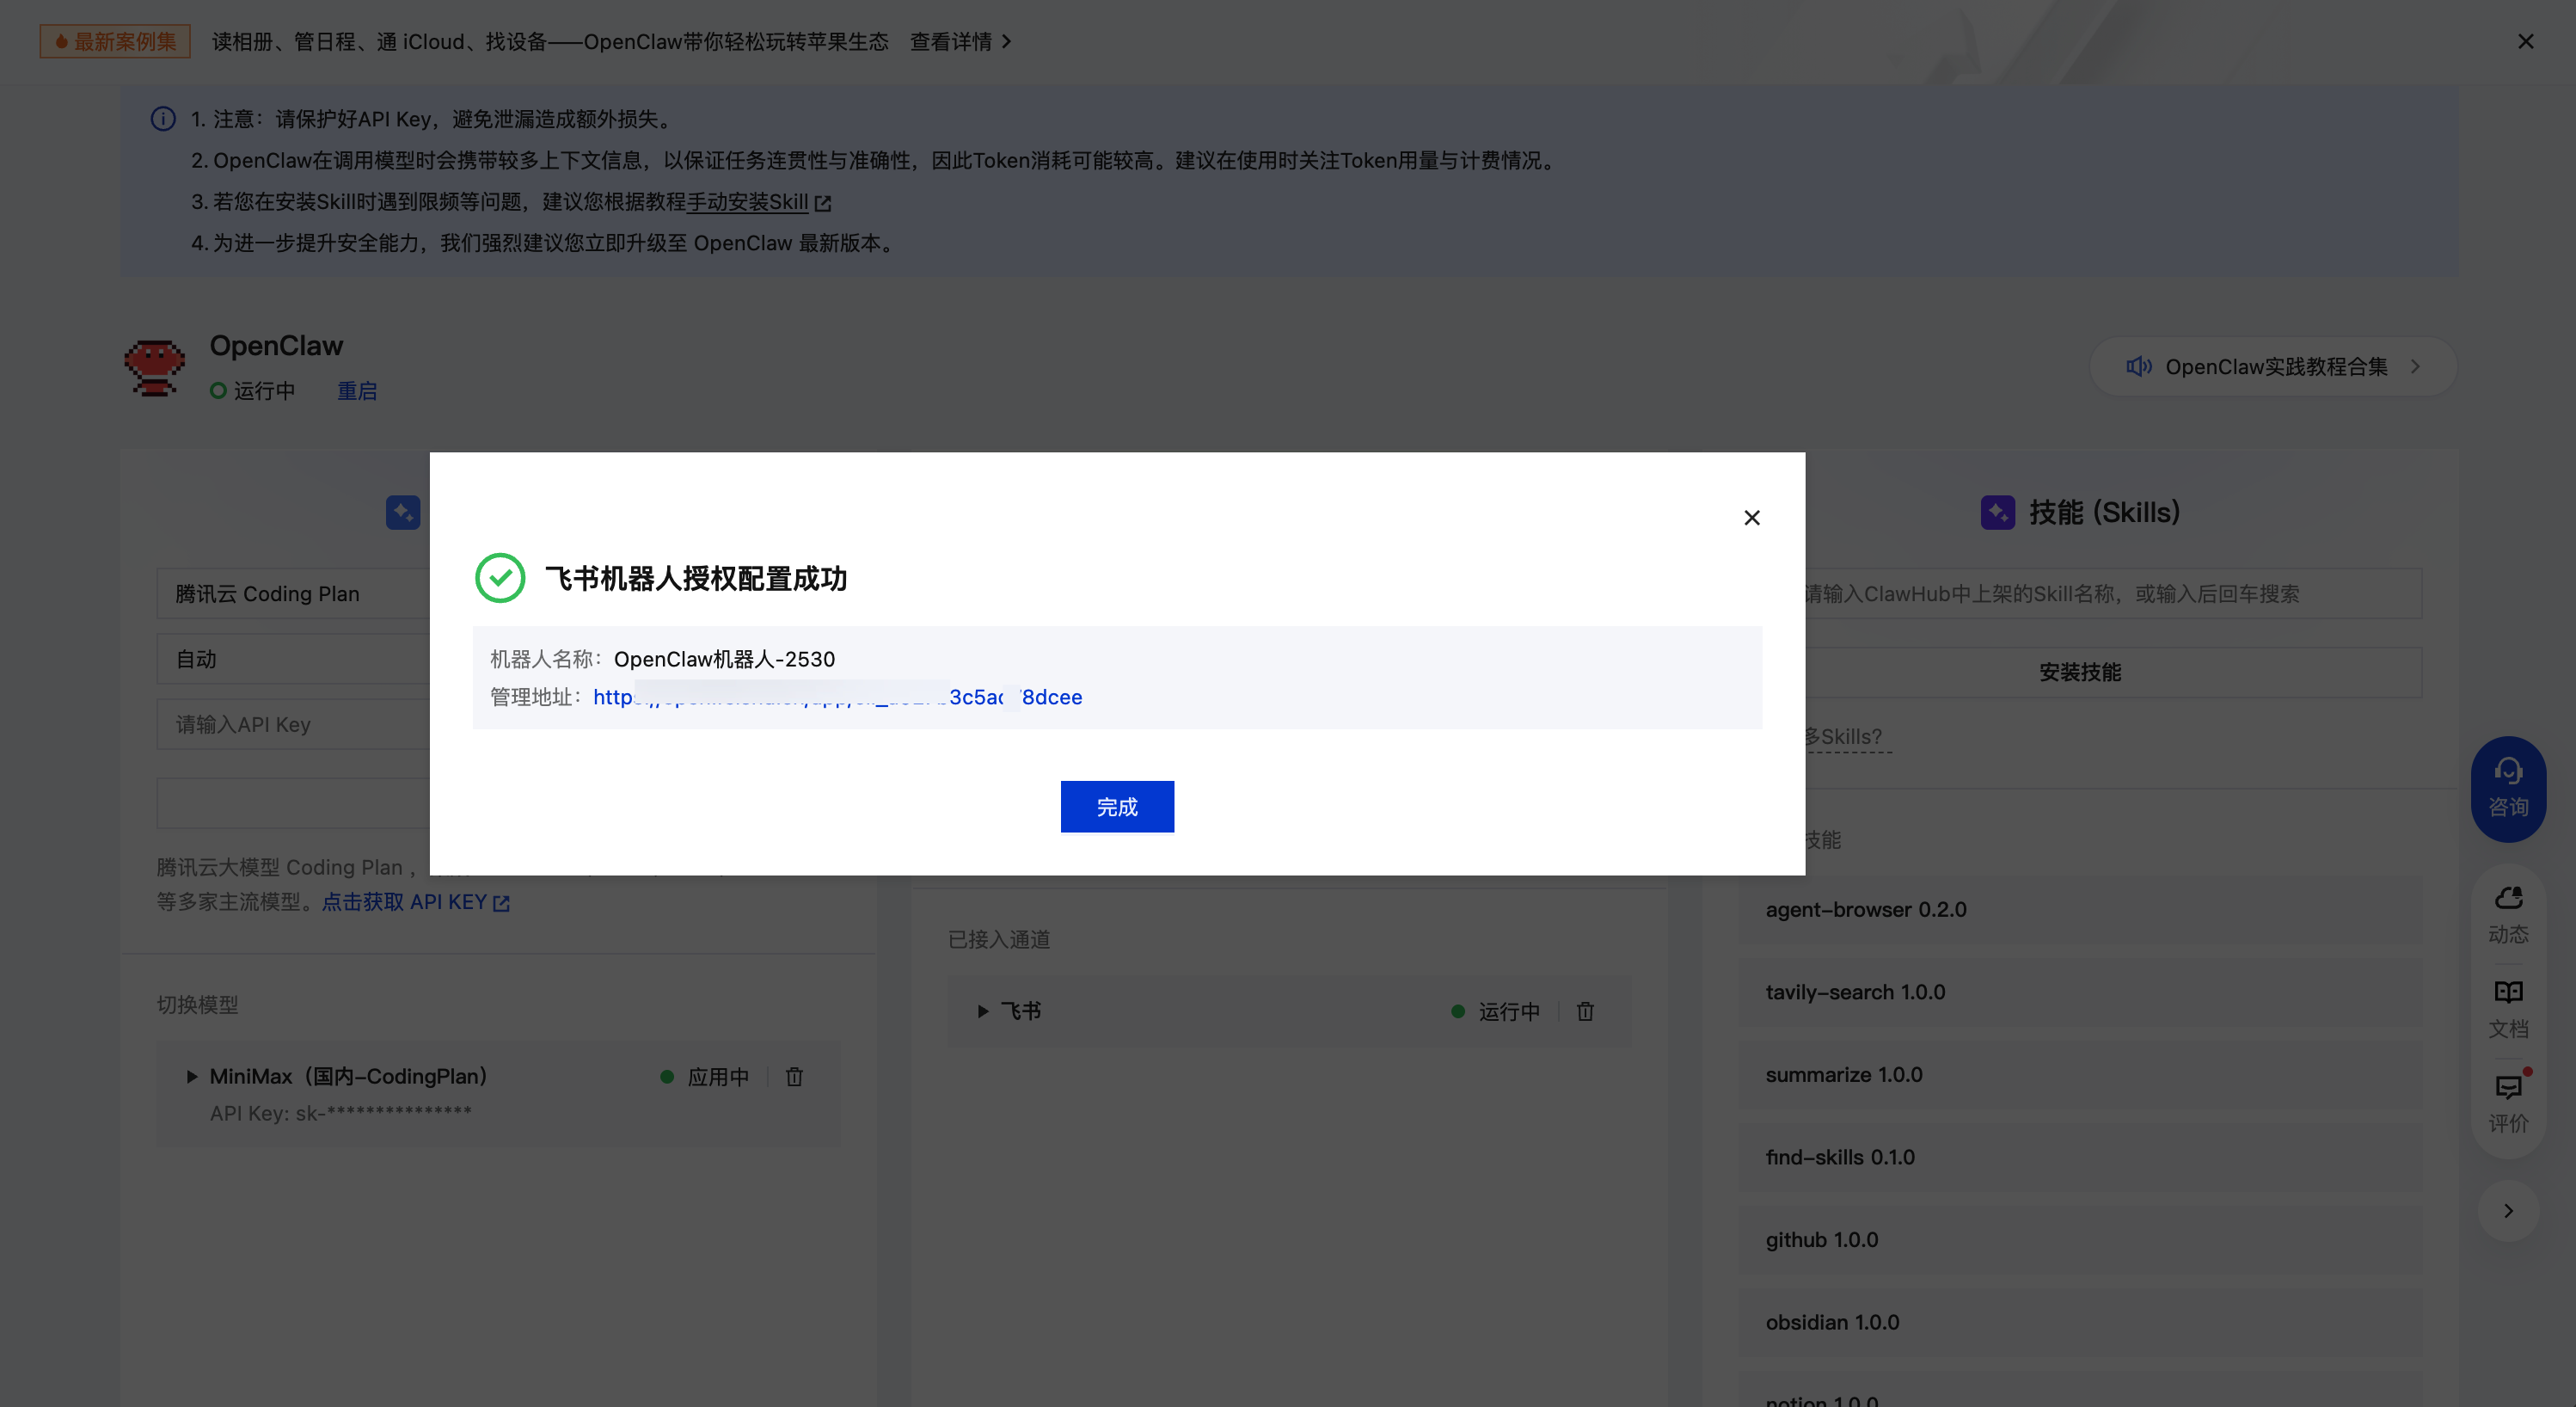Expand the 飞书 channel entry
Screen dimensions: 2576x1407
click(x=981, y=1011)
